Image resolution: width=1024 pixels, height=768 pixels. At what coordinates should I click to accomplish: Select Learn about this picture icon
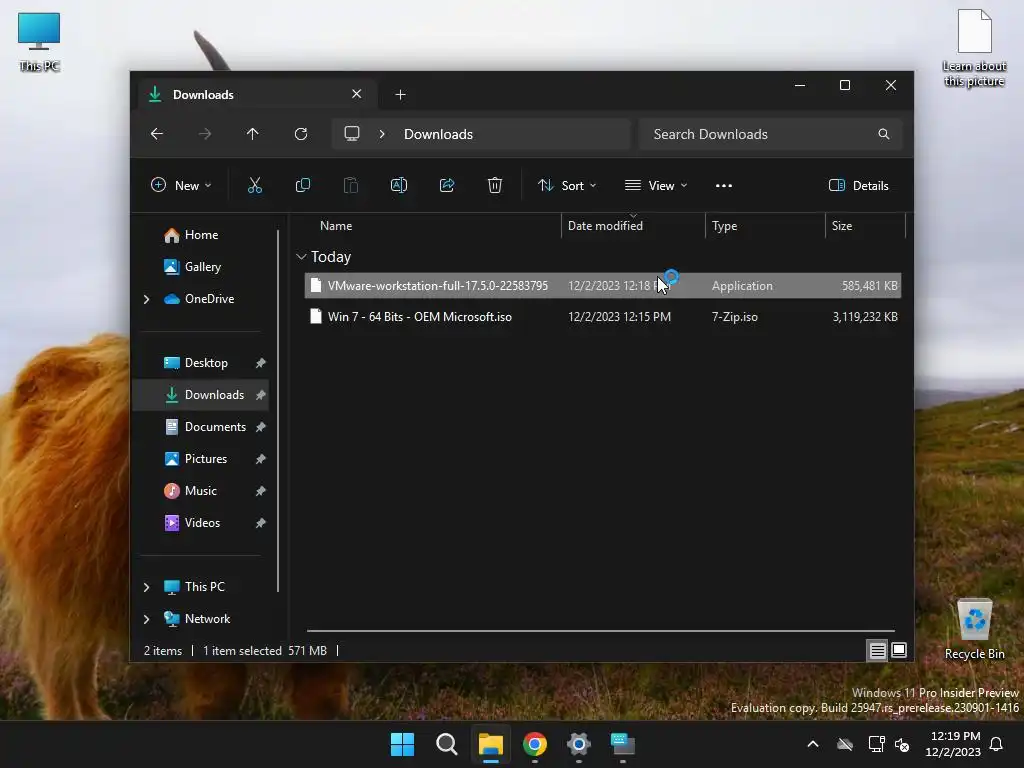[x=974, y=48]
